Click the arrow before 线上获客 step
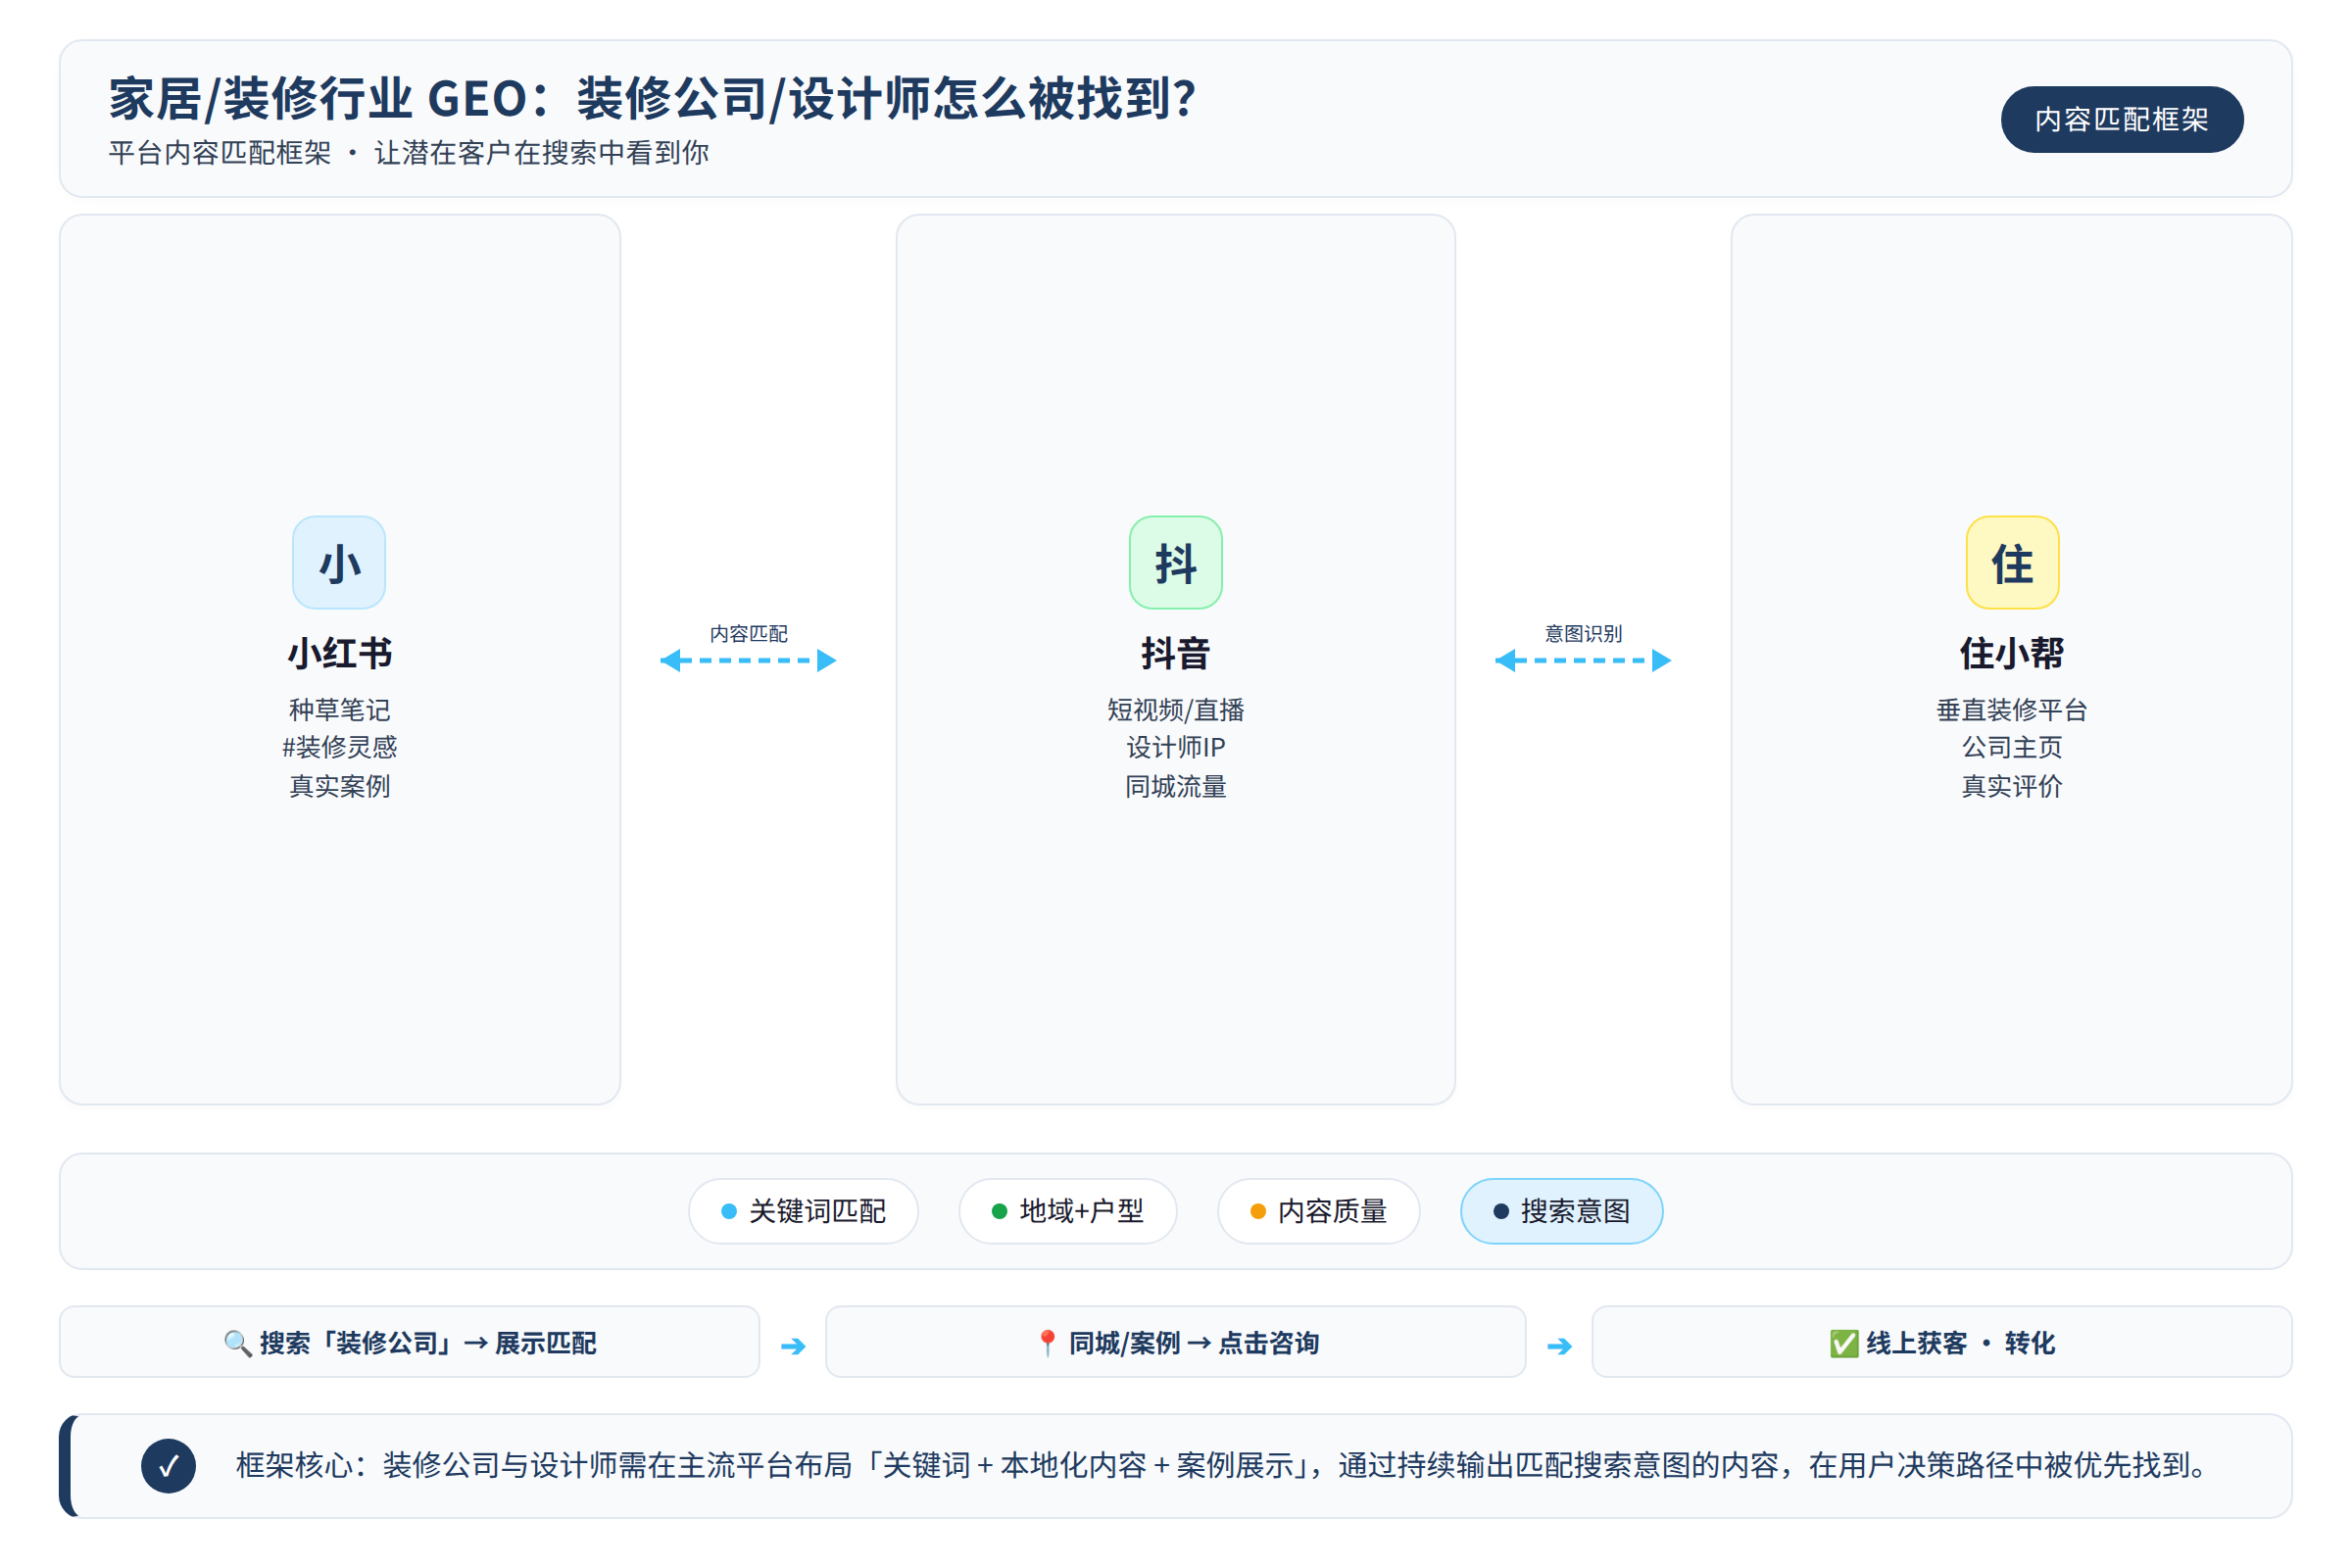The width and height of the screenshot is (2352, 1568). pyautogui.click(x=1559, y=1346)
